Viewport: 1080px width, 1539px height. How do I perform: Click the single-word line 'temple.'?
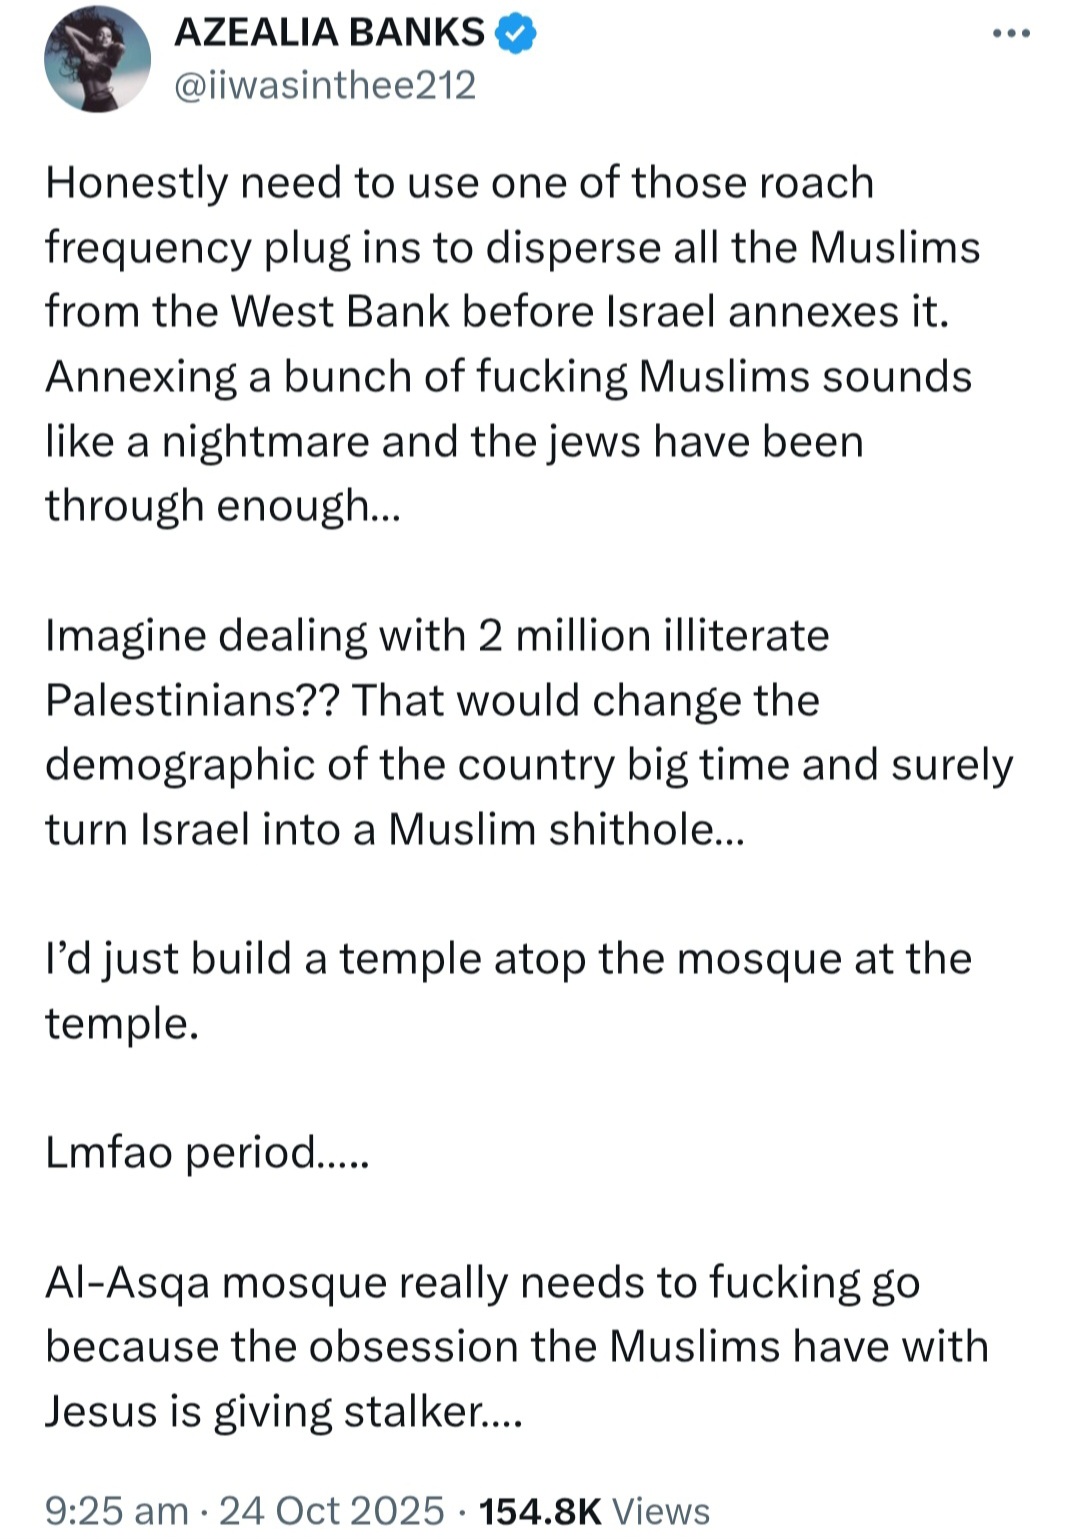[122, 1024]
